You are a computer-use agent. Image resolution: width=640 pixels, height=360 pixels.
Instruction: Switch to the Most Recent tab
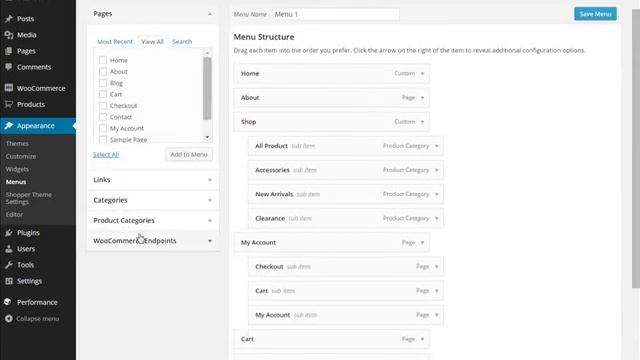pyautogui.click(x=115, y=42)
